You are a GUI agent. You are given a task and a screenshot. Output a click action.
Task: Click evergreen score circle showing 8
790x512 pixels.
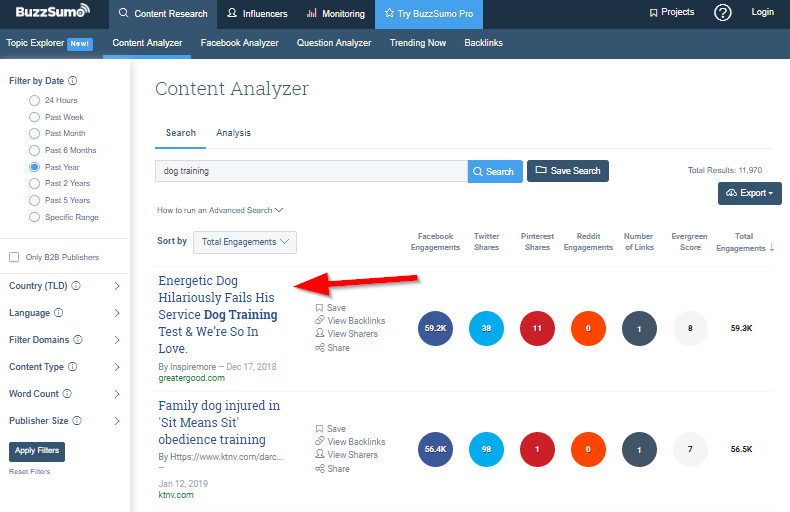690,329
